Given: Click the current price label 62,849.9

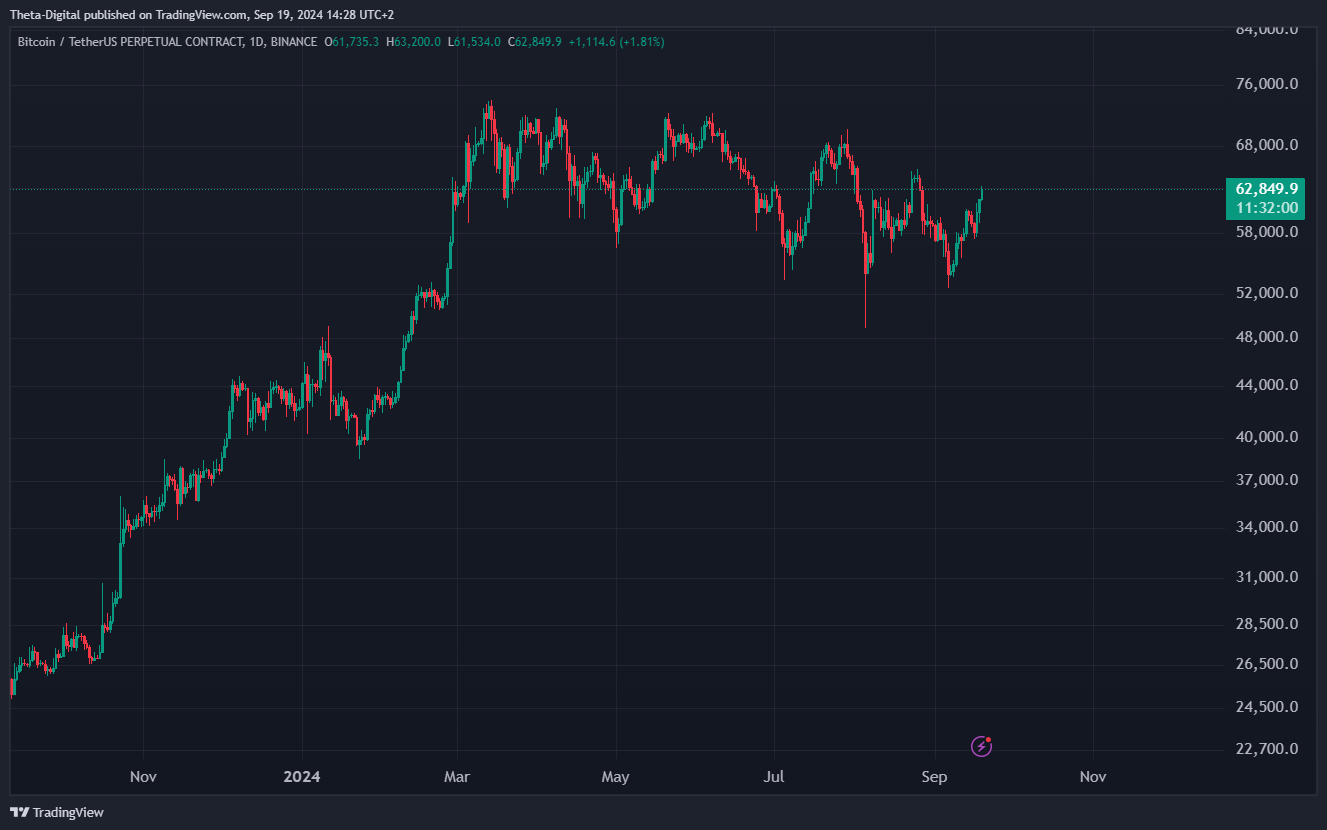Looking at the screenshot, I should [1267, 189].
